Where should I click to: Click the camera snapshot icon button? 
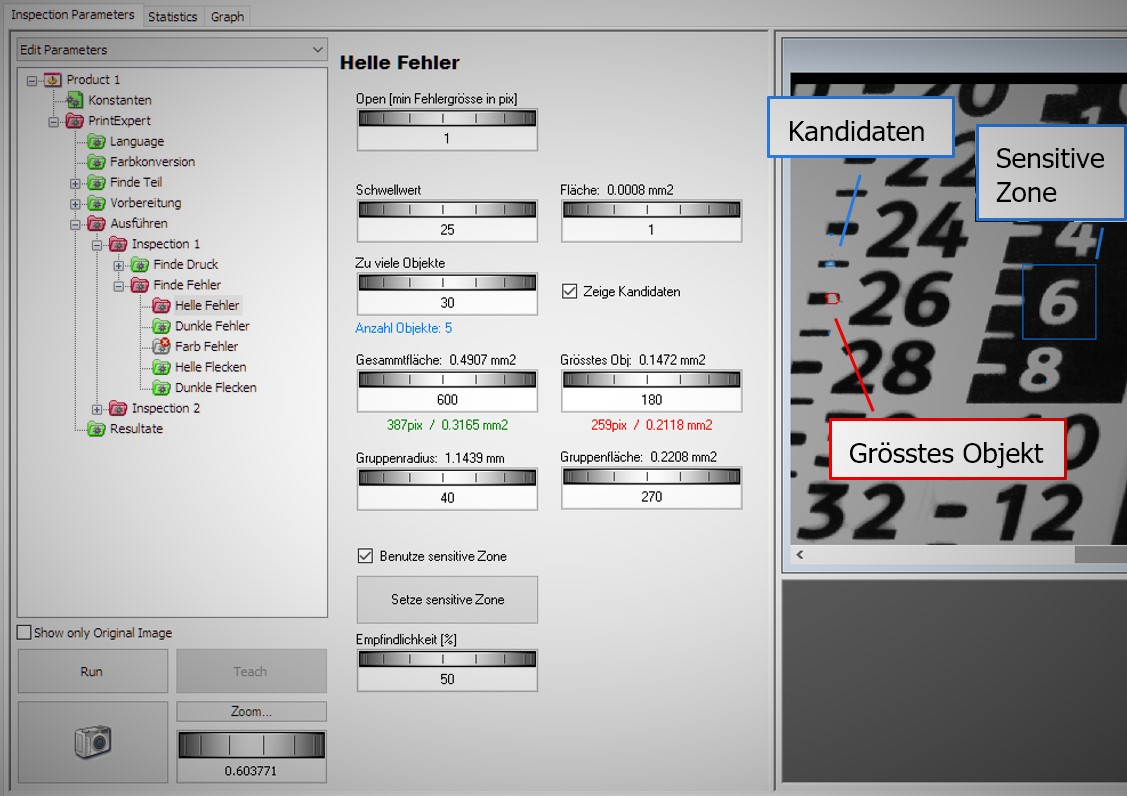click(92, 741)
